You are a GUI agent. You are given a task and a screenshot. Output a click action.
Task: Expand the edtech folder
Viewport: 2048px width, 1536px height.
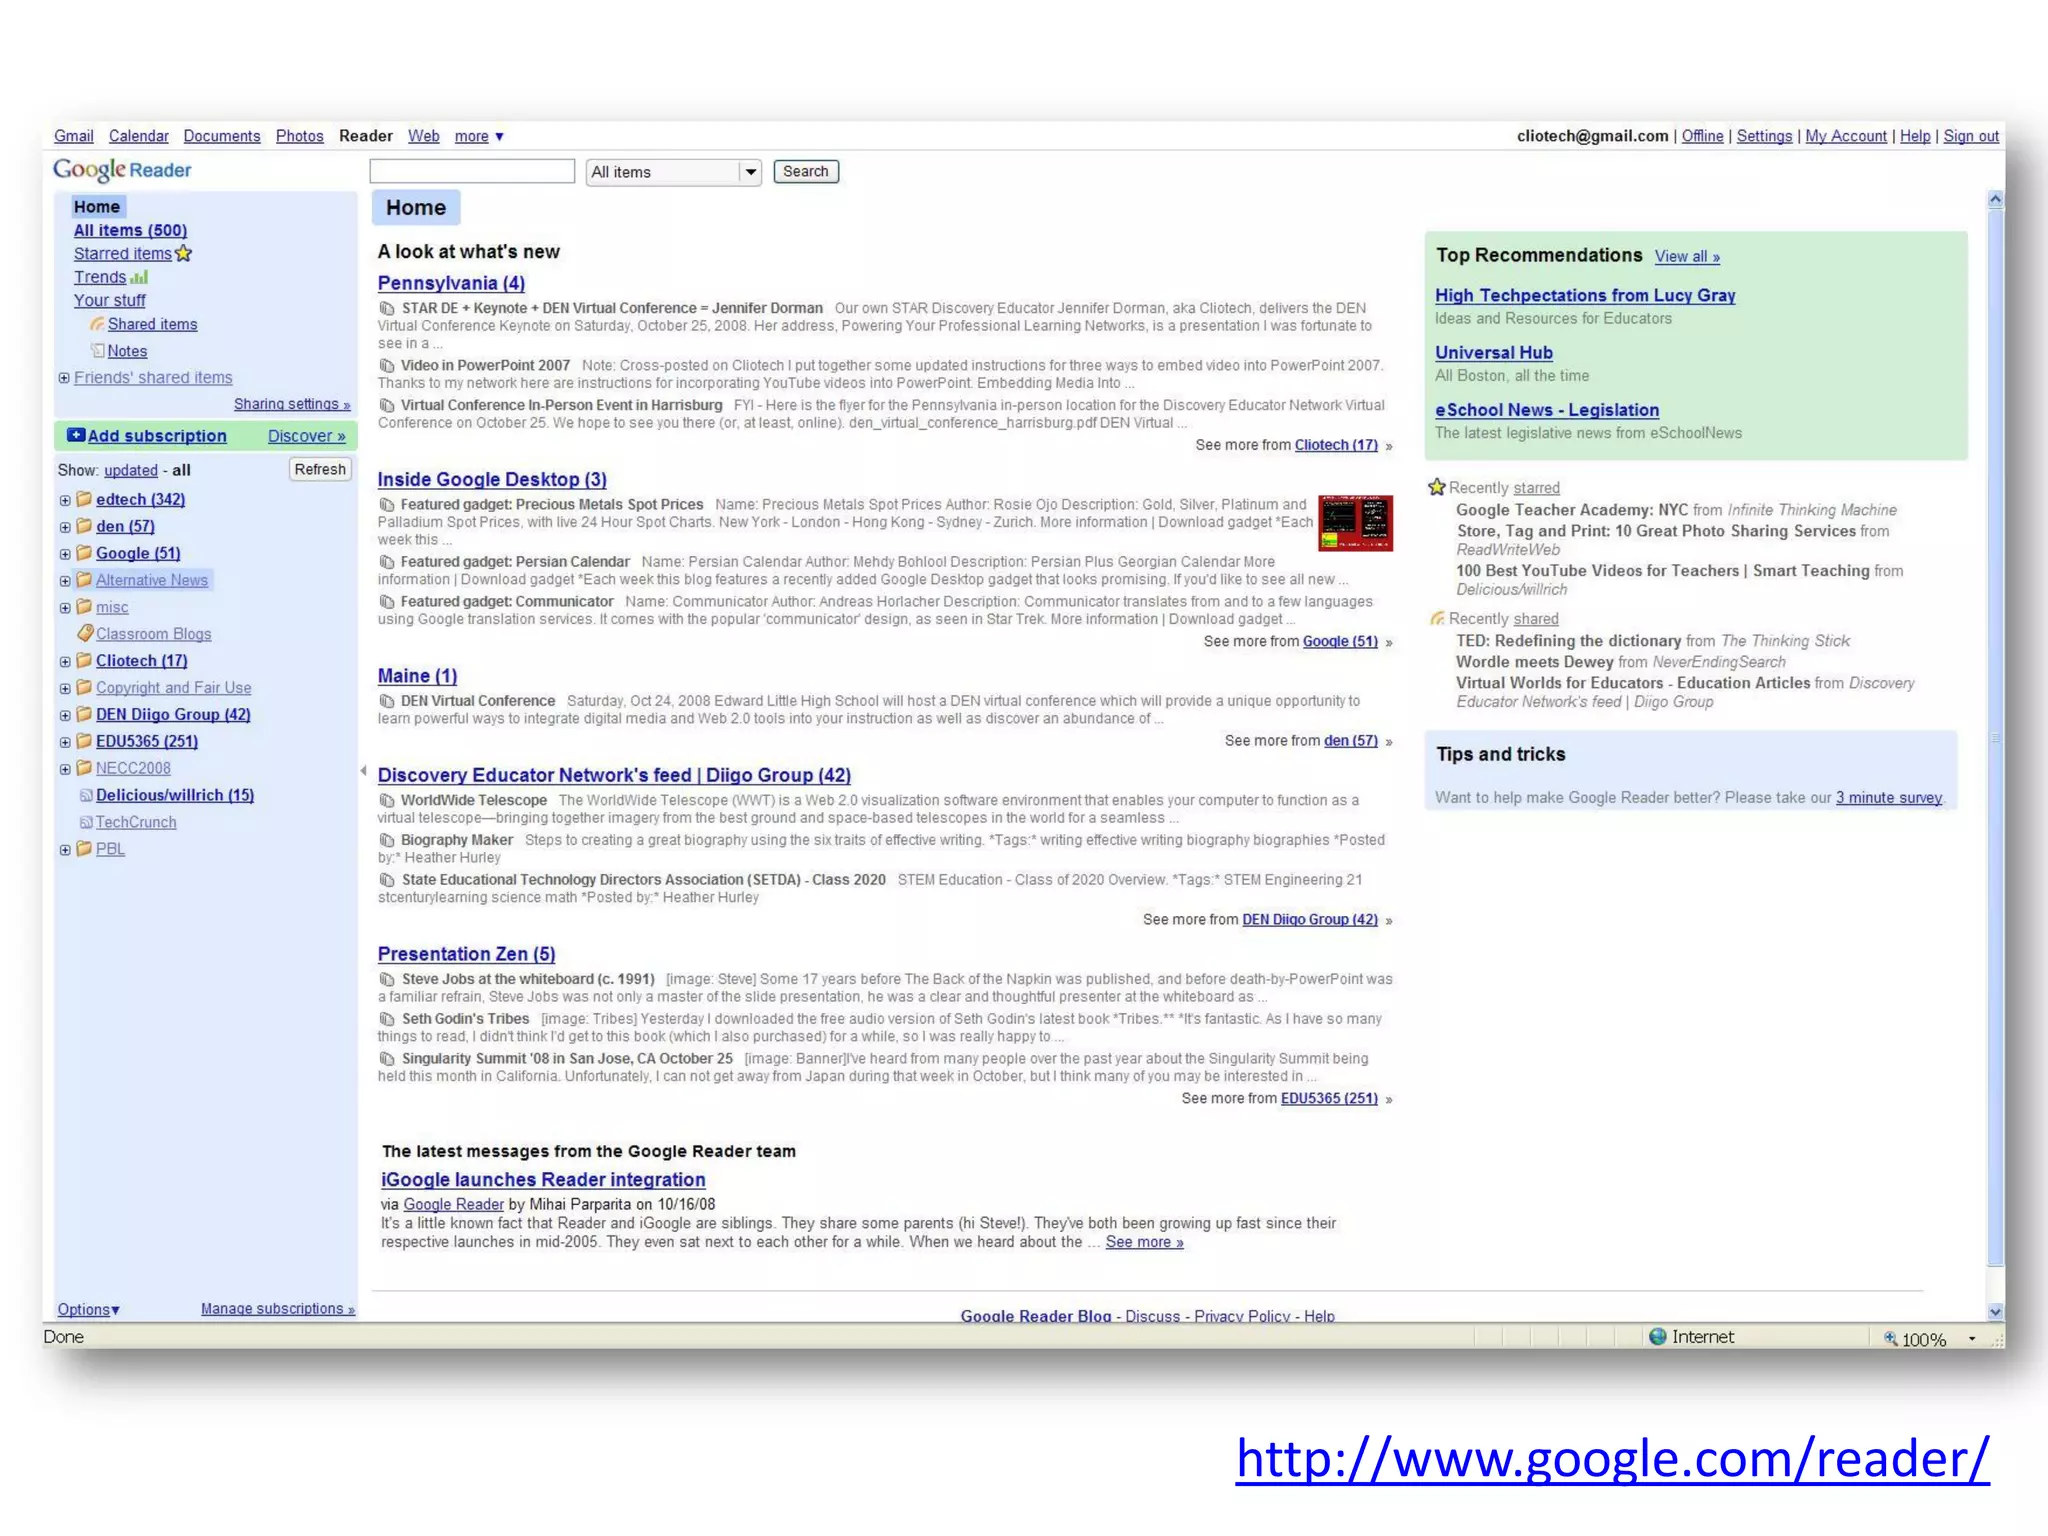[x=65, y=500]
